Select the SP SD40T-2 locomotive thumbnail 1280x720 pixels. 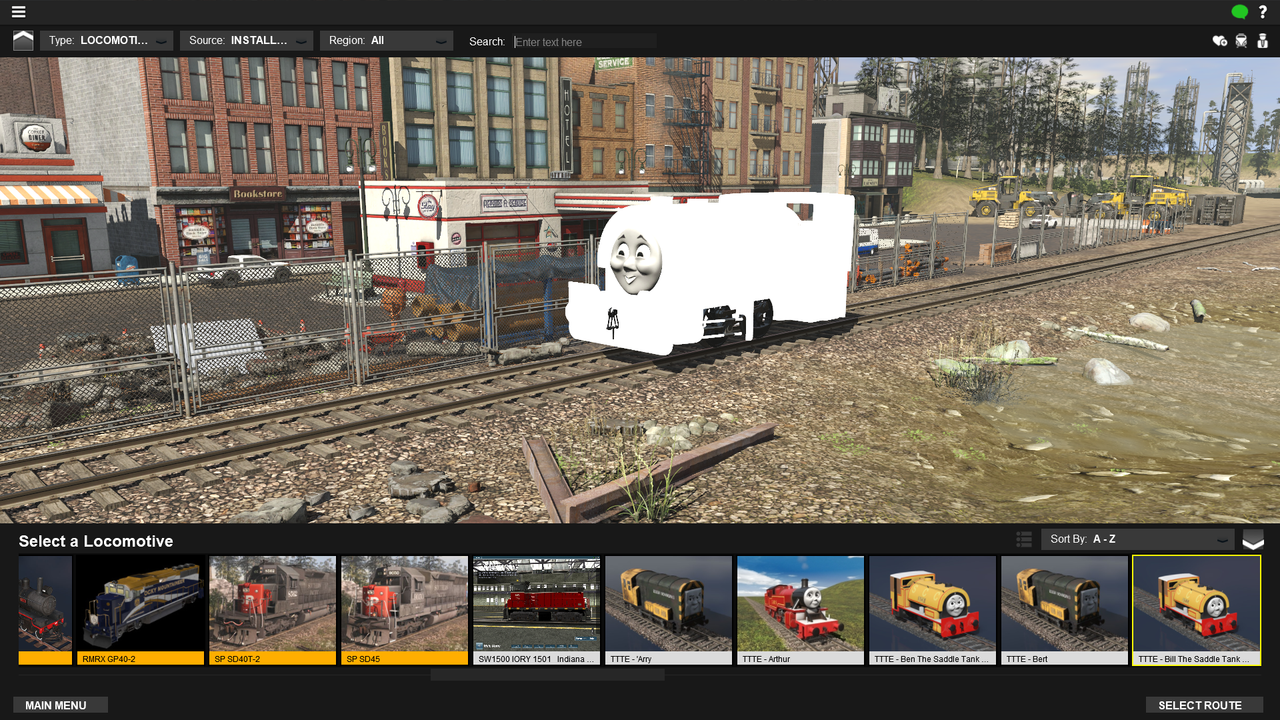(272, 611)
